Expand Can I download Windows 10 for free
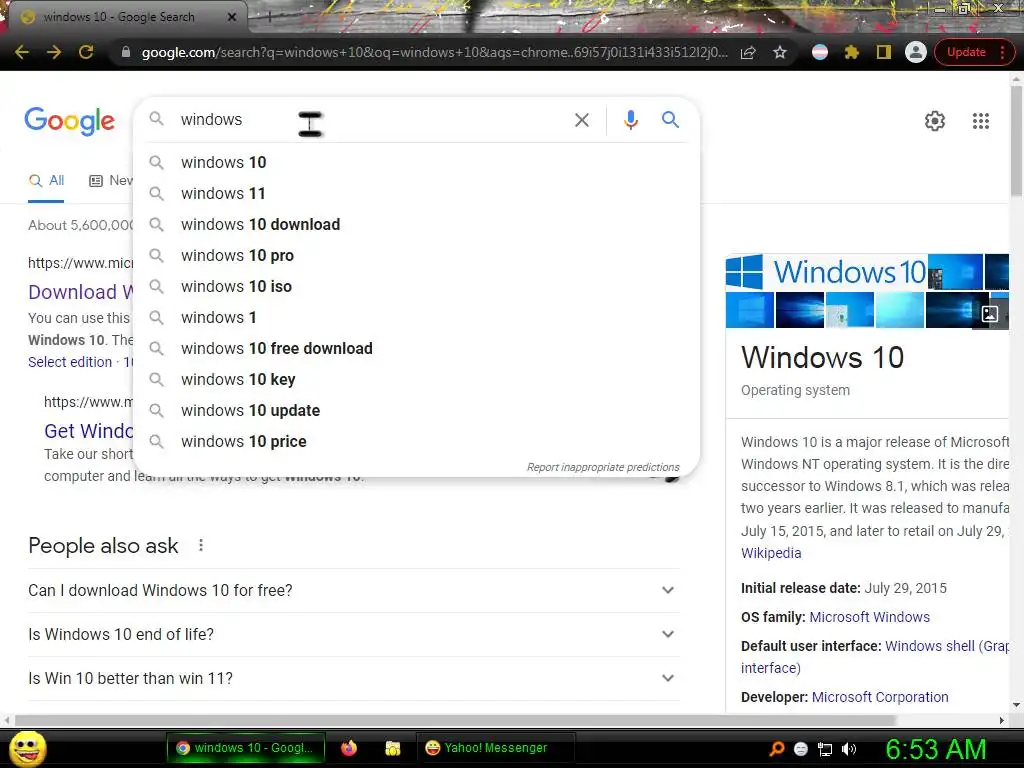Screen dimensions: 1024x768 point(353,590)
